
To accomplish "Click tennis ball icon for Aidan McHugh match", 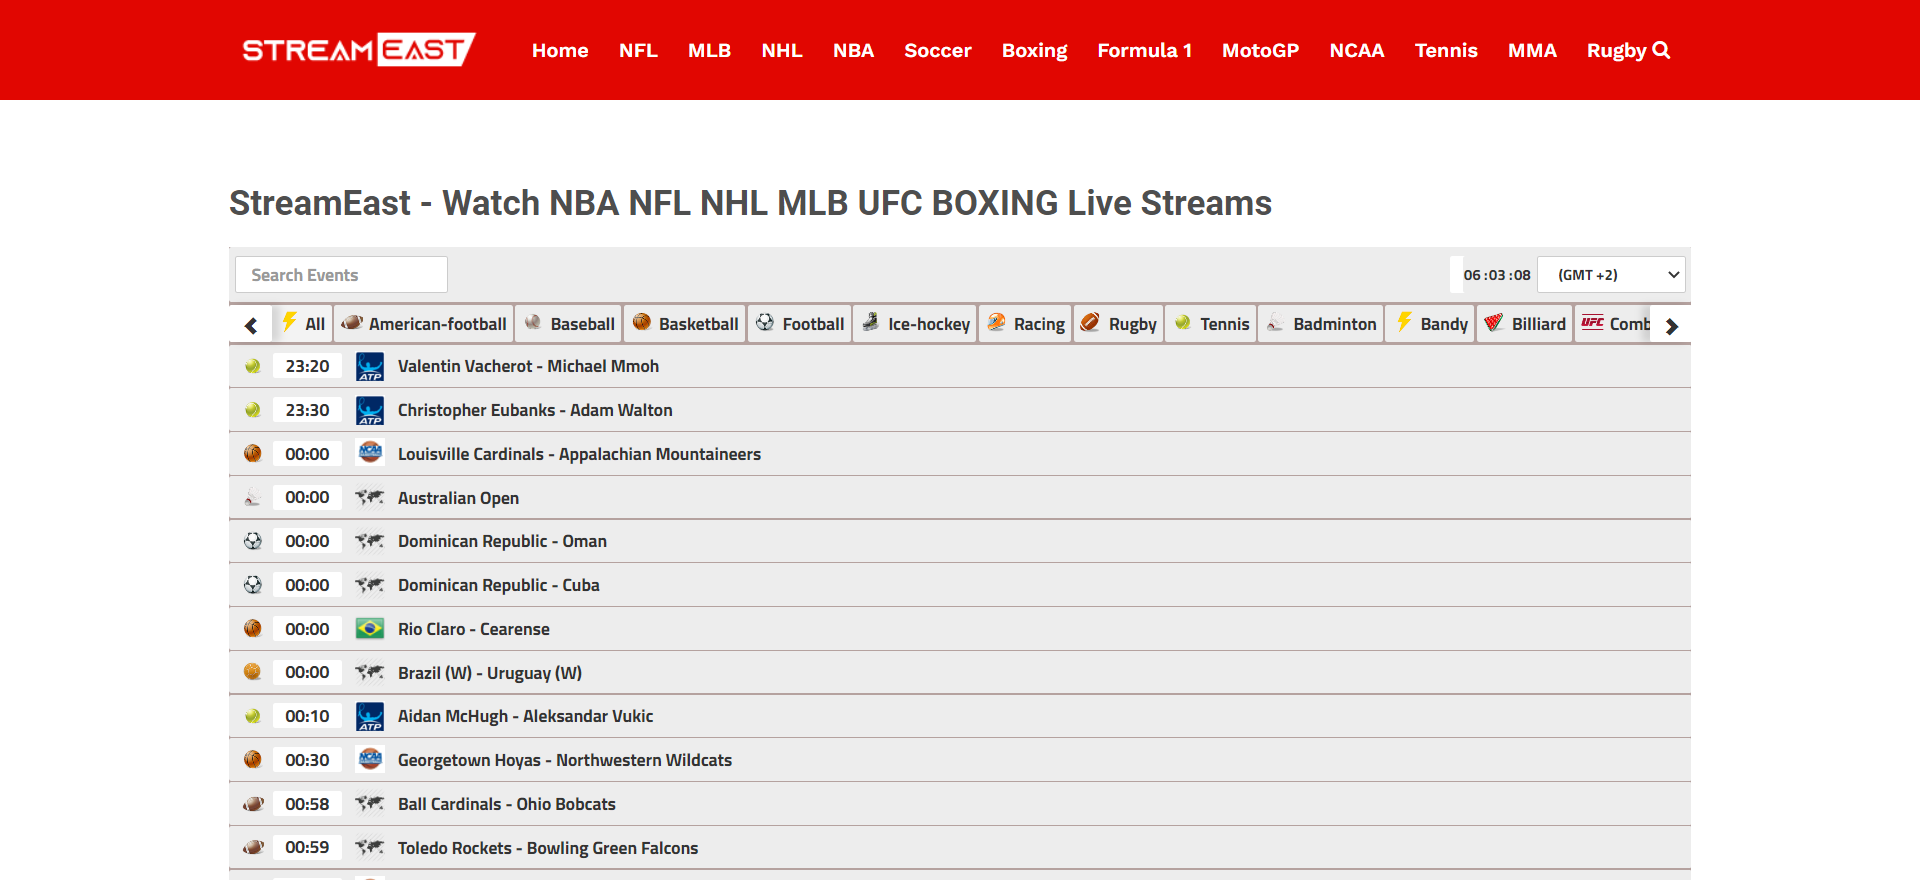I will (252, 716).
